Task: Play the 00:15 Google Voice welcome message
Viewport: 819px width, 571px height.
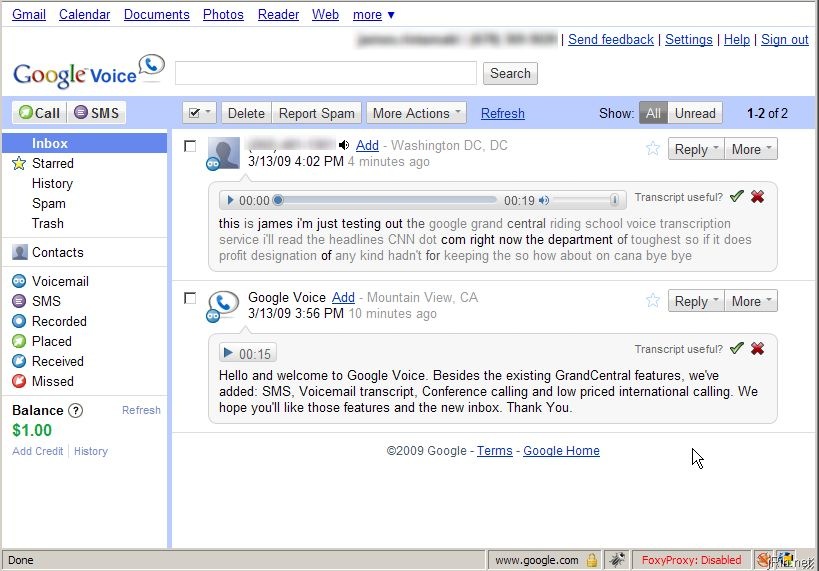Action: point(248,353)
